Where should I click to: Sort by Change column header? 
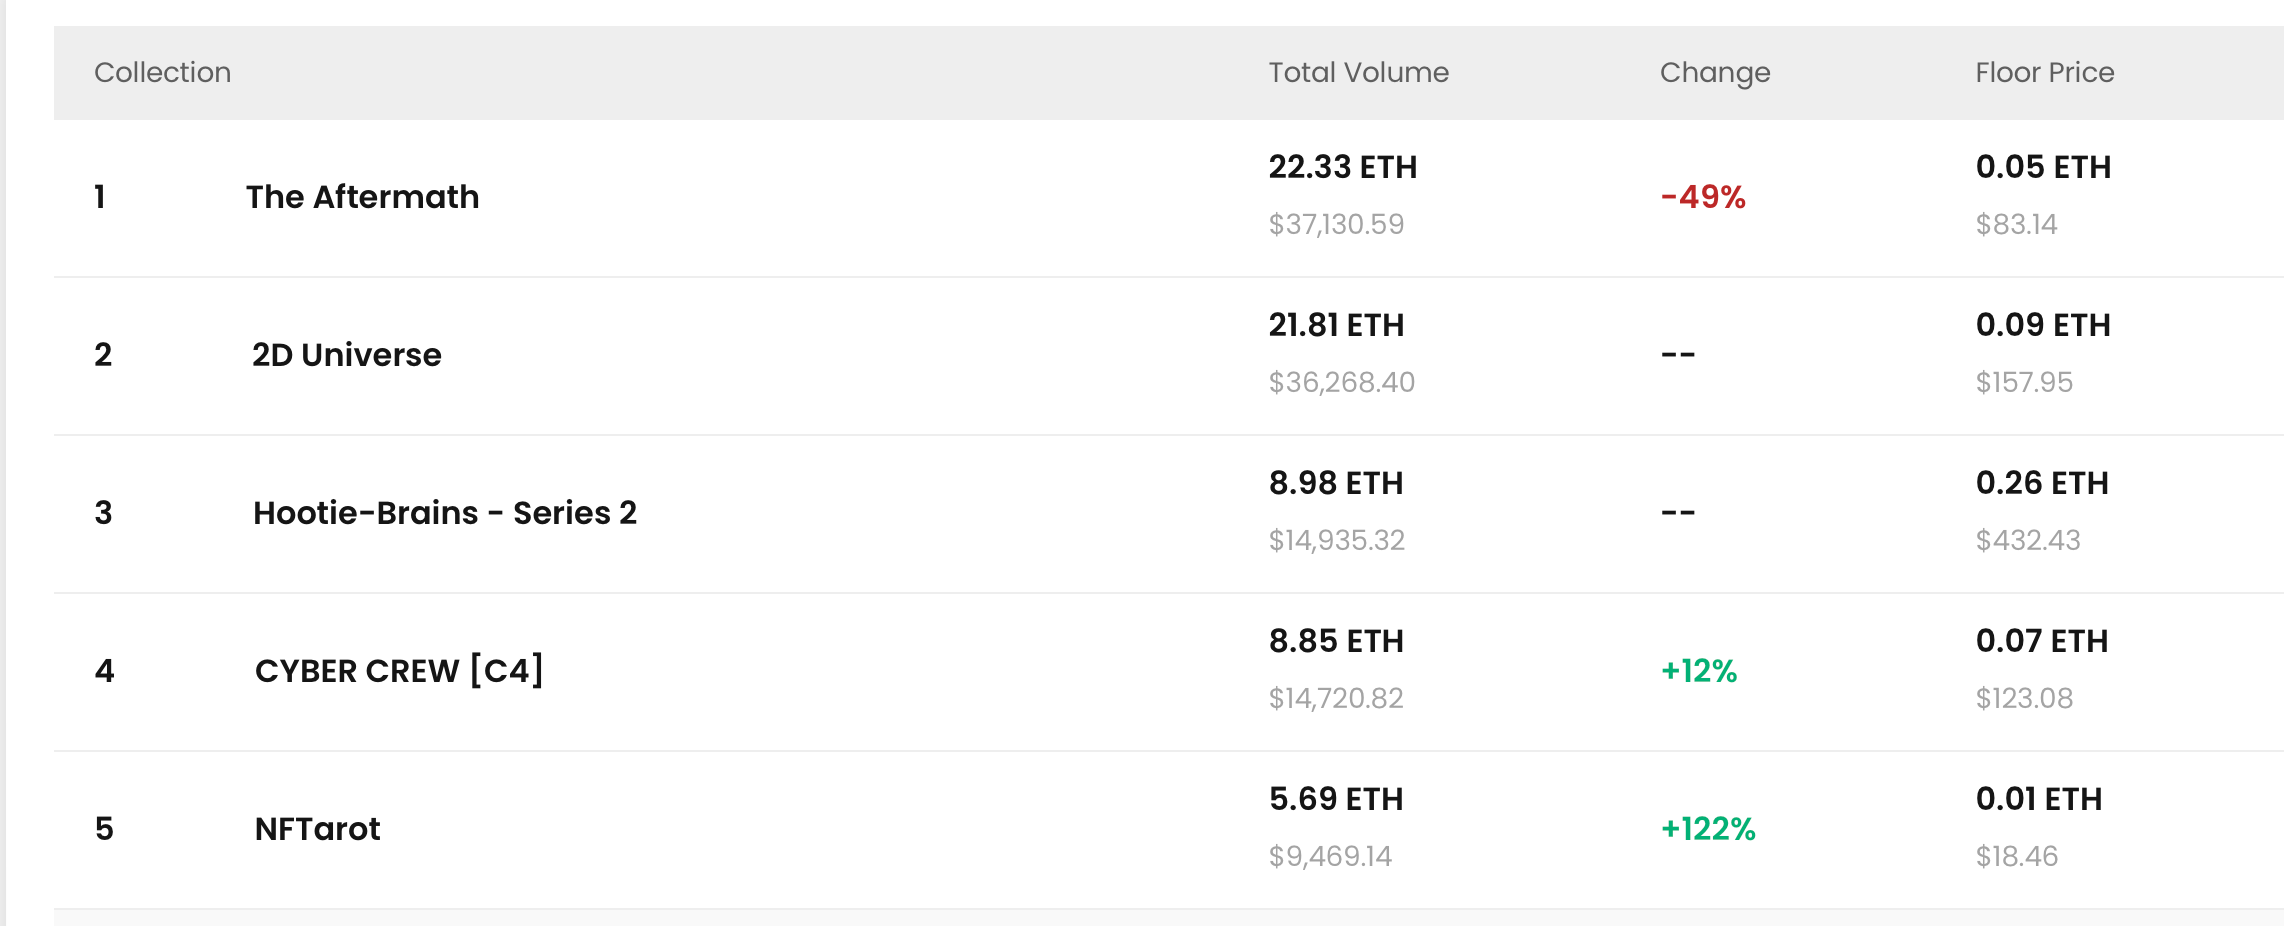(1715, 73)
